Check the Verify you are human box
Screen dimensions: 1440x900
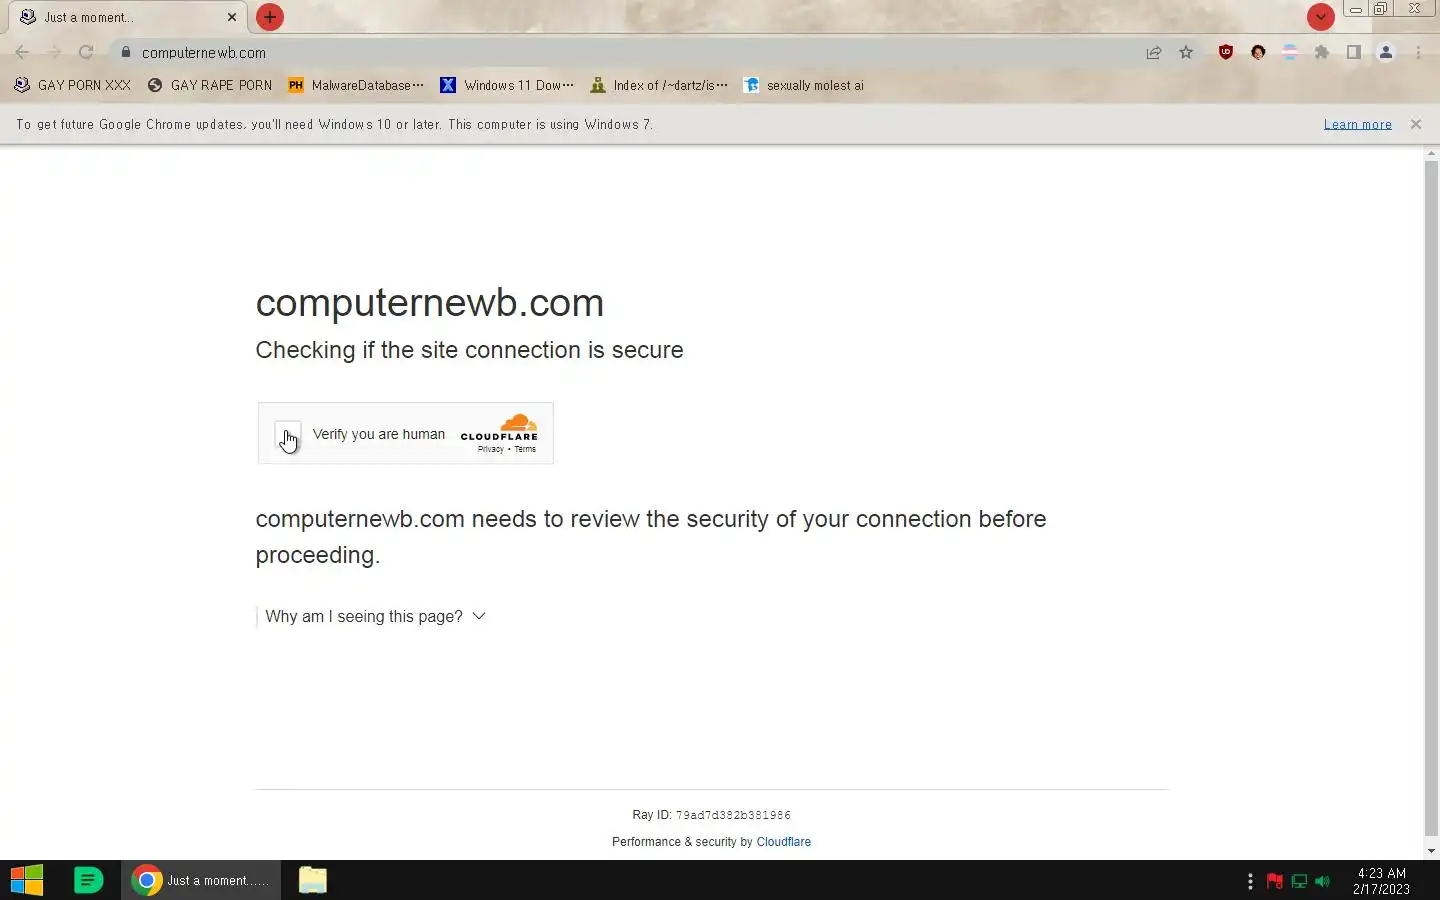(x=288, y=435)
